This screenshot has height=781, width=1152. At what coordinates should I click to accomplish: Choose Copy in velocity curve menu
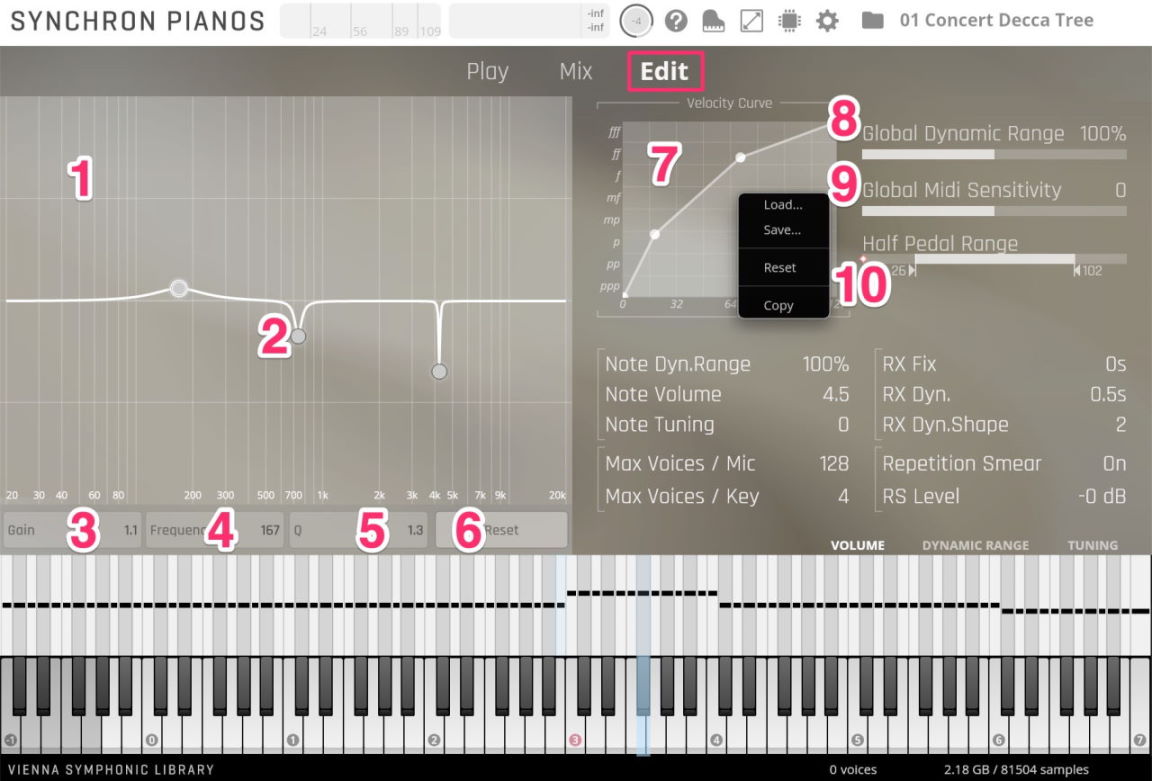point(779,306)
